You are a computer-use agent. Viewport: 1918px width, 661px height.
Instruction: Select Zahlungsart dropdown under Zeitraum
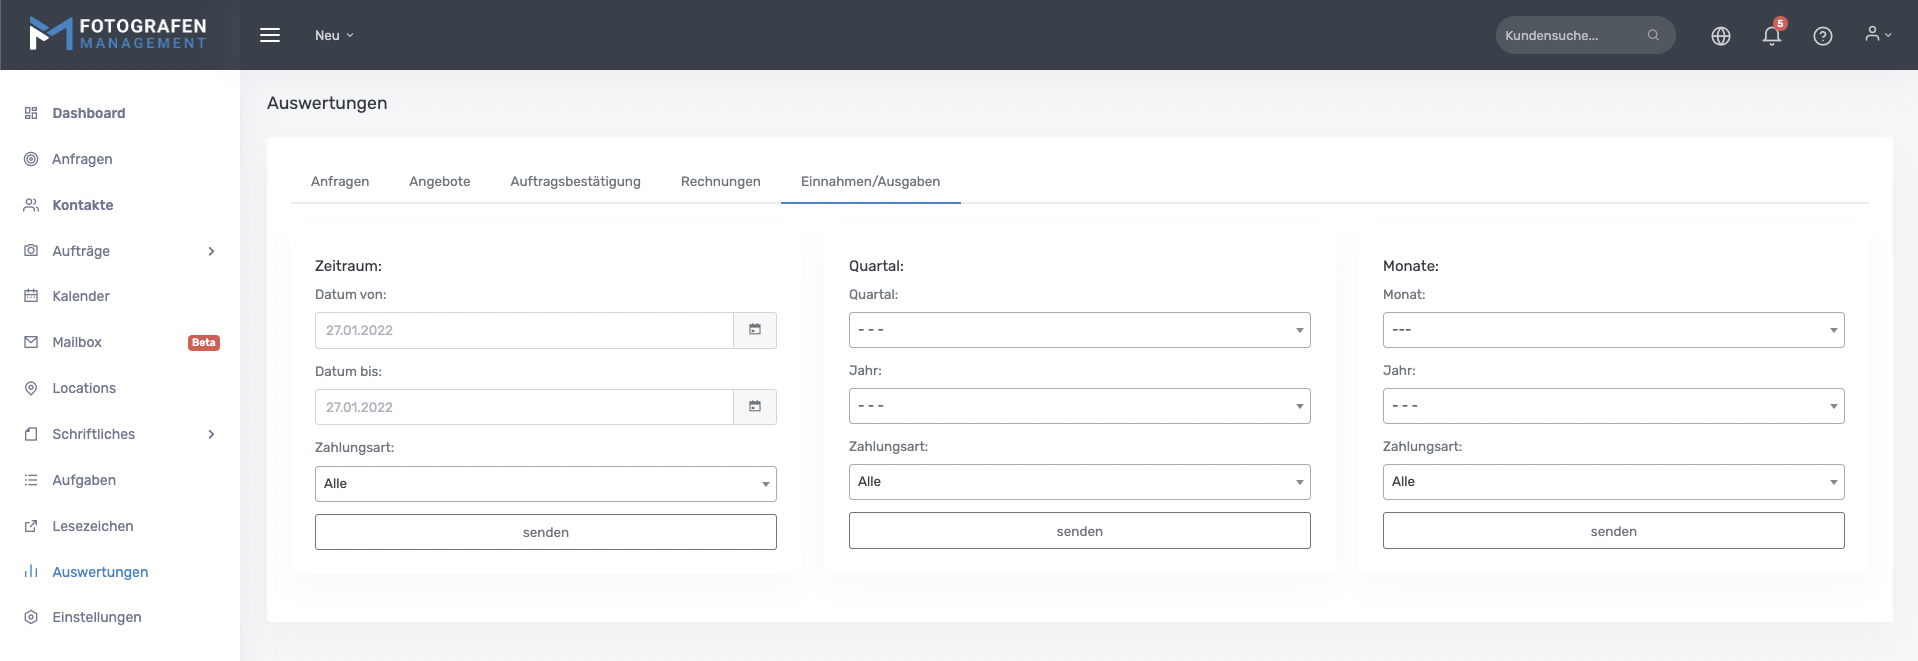(545, 484)
